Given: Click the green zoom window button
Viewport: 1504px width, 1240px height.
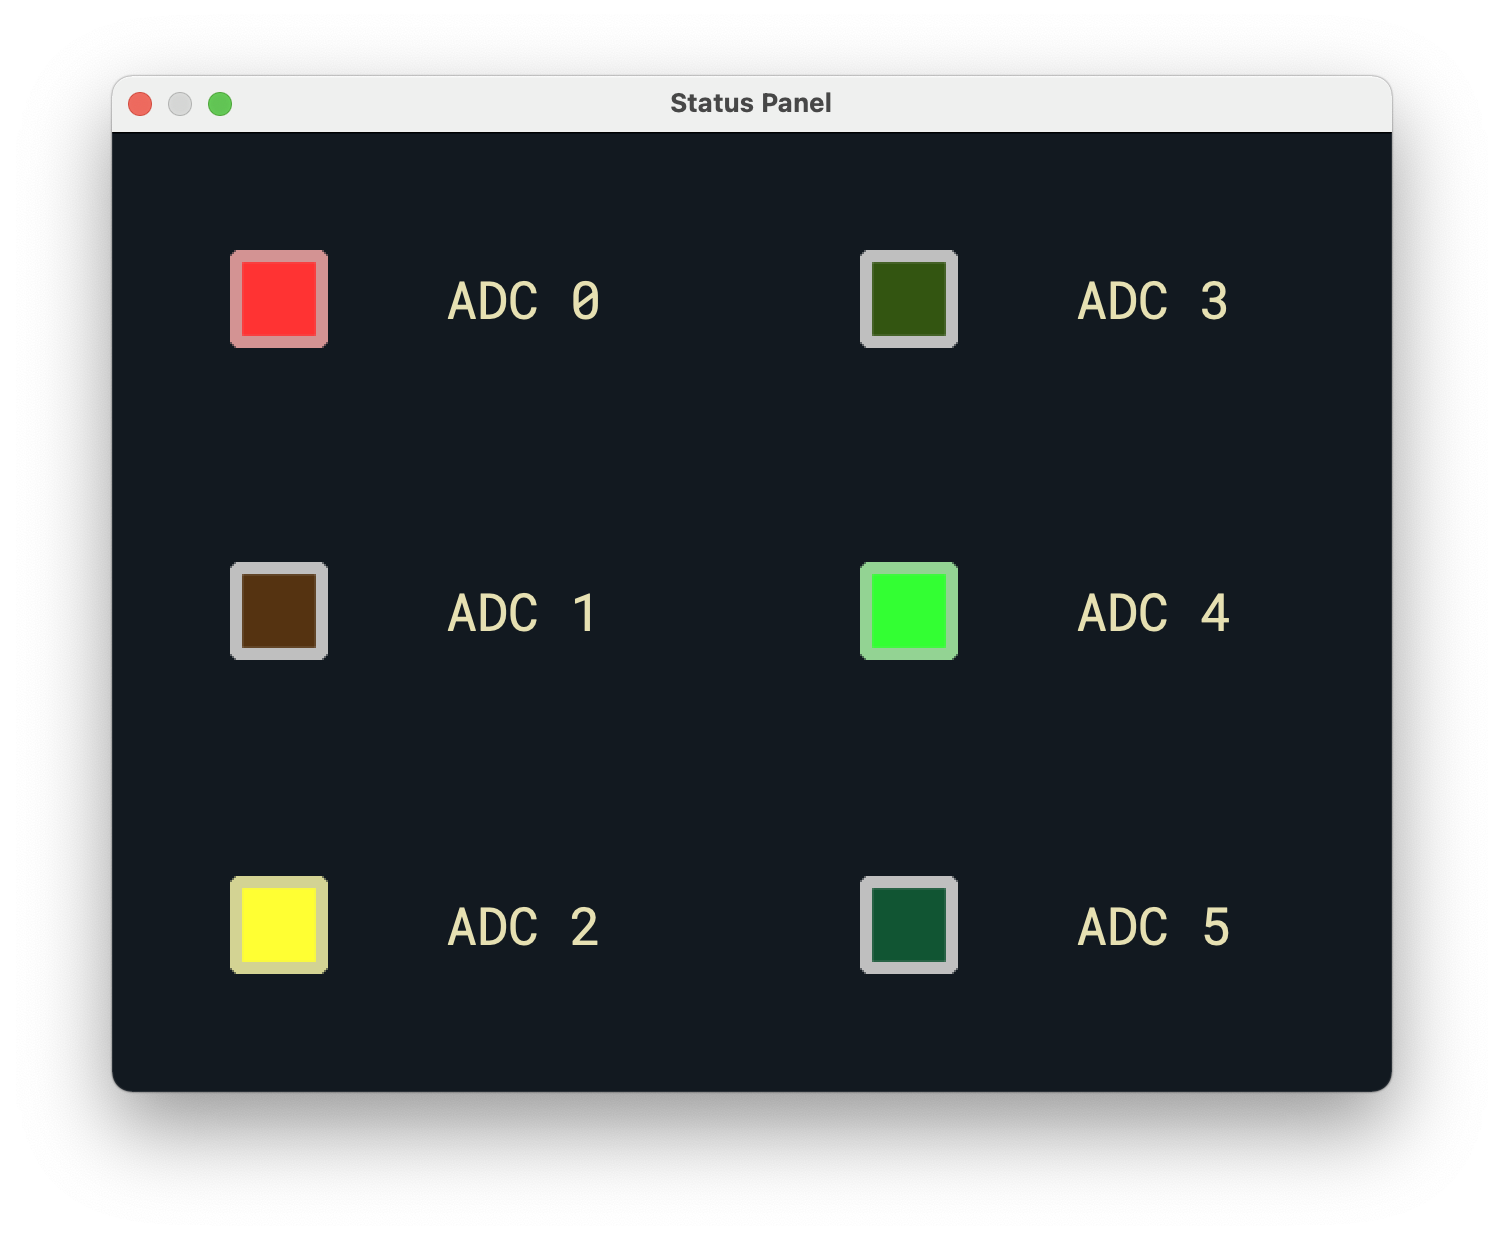Looking at the screenshot, I should (x=220, y=103).
